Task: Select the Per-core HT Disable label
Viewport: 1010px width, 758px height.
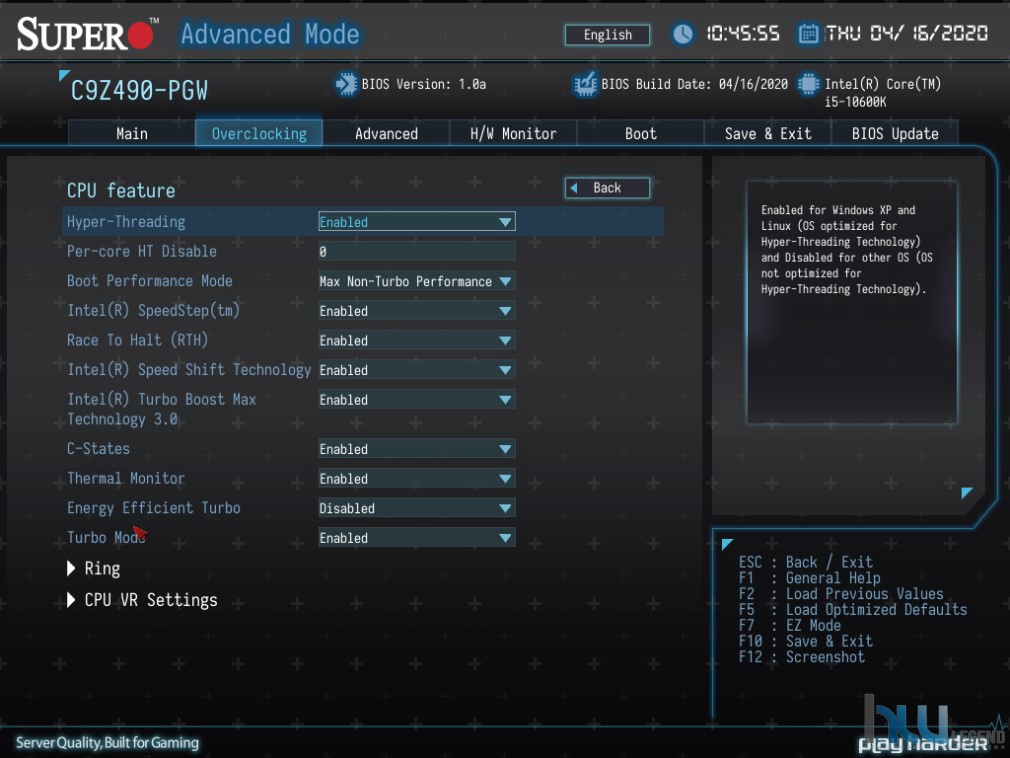Action: pos(142,251)
